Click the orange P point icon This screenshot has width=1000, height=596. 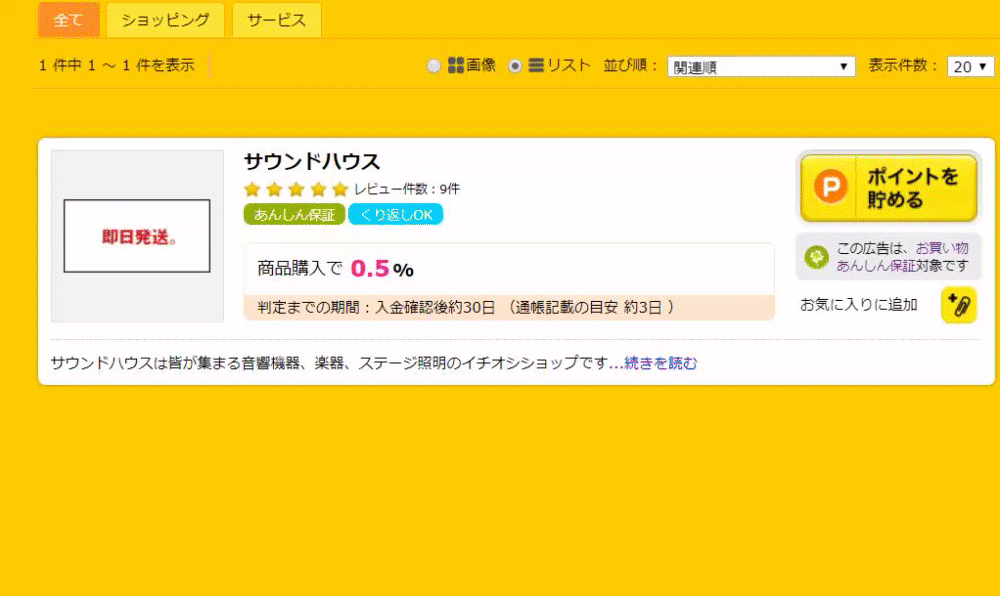[830, 186]
